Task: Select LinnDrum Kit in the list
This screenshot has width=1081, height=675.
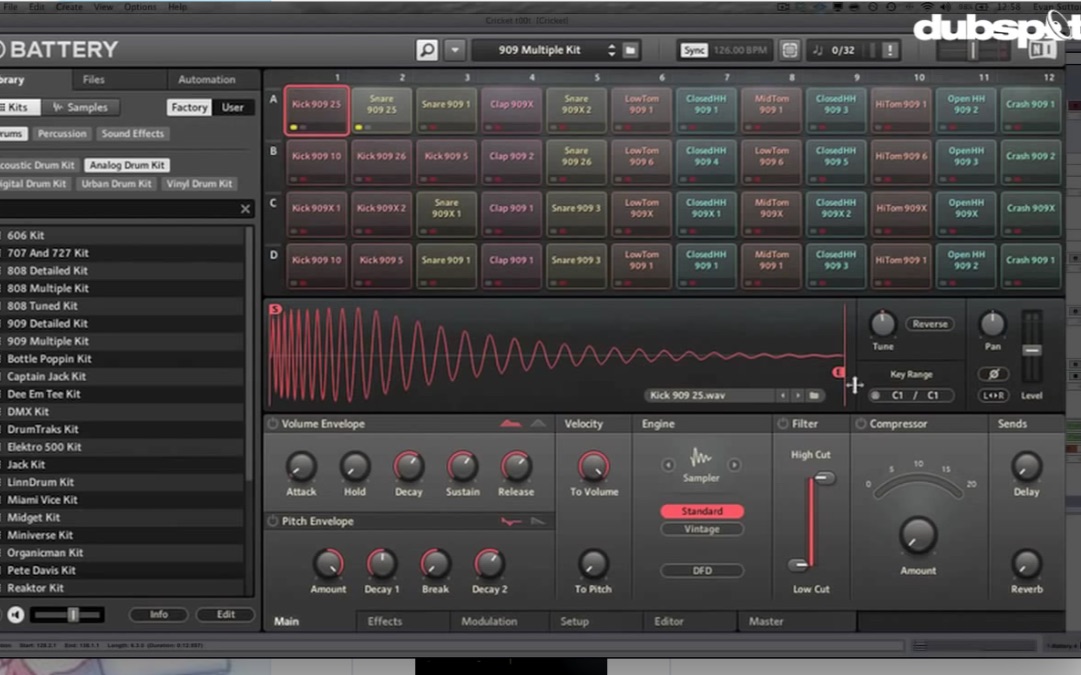Action: coord(123,483)
